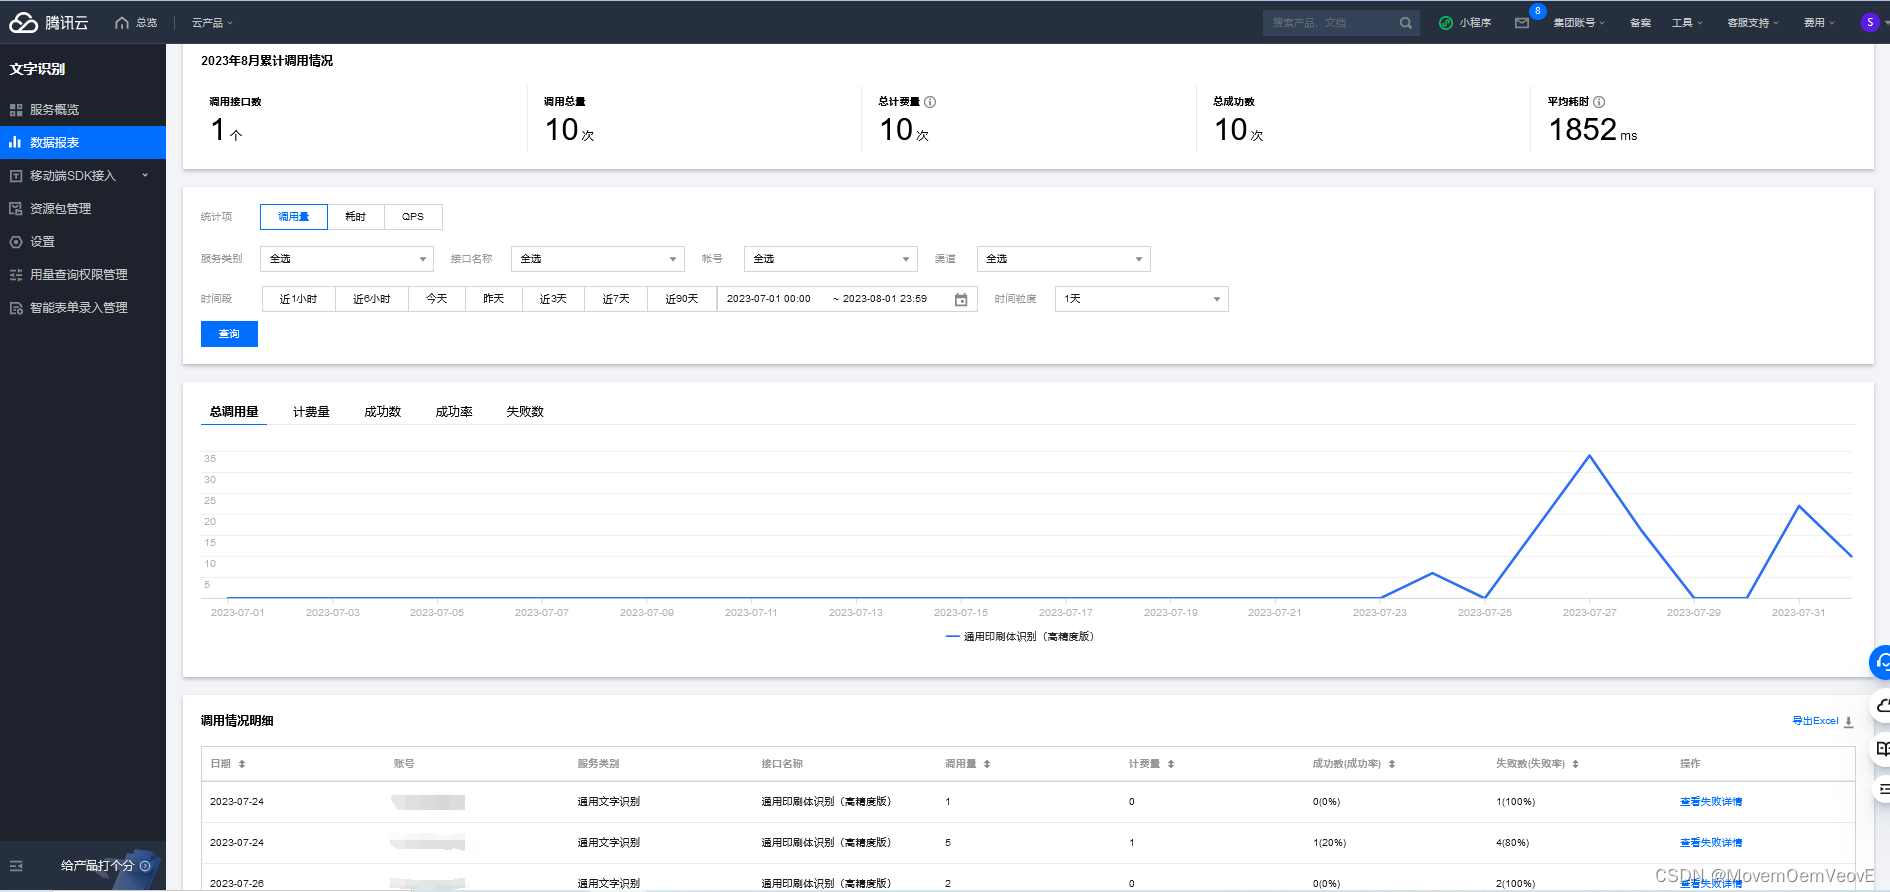Expand the 云产品 menu
This screenshot has height=892, width=1890.
[212, 22]
